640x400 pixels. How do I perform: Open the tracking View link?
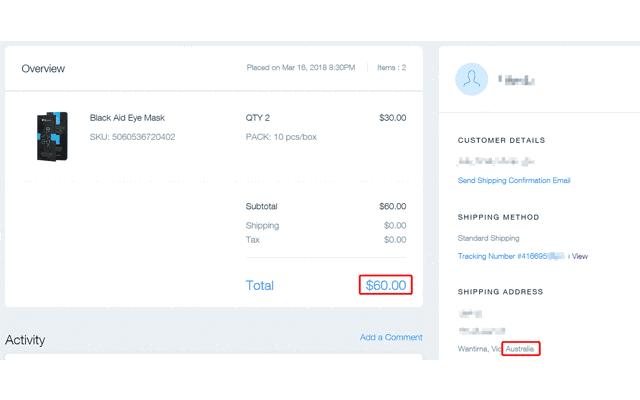coord(580,256)
